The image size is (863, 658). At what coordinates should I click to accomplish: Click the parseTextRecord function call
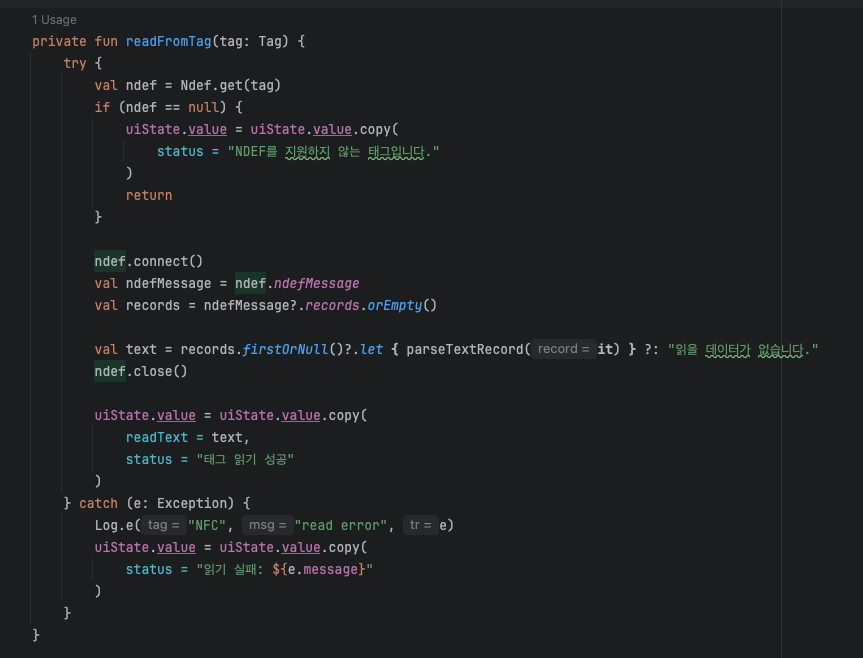[x=465, y=349]
